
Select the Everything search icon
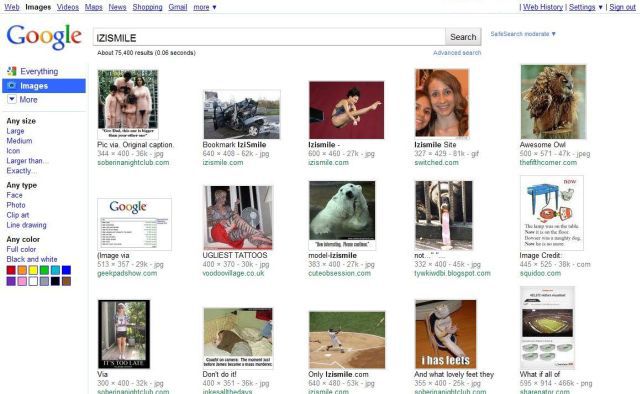point(12,71)
